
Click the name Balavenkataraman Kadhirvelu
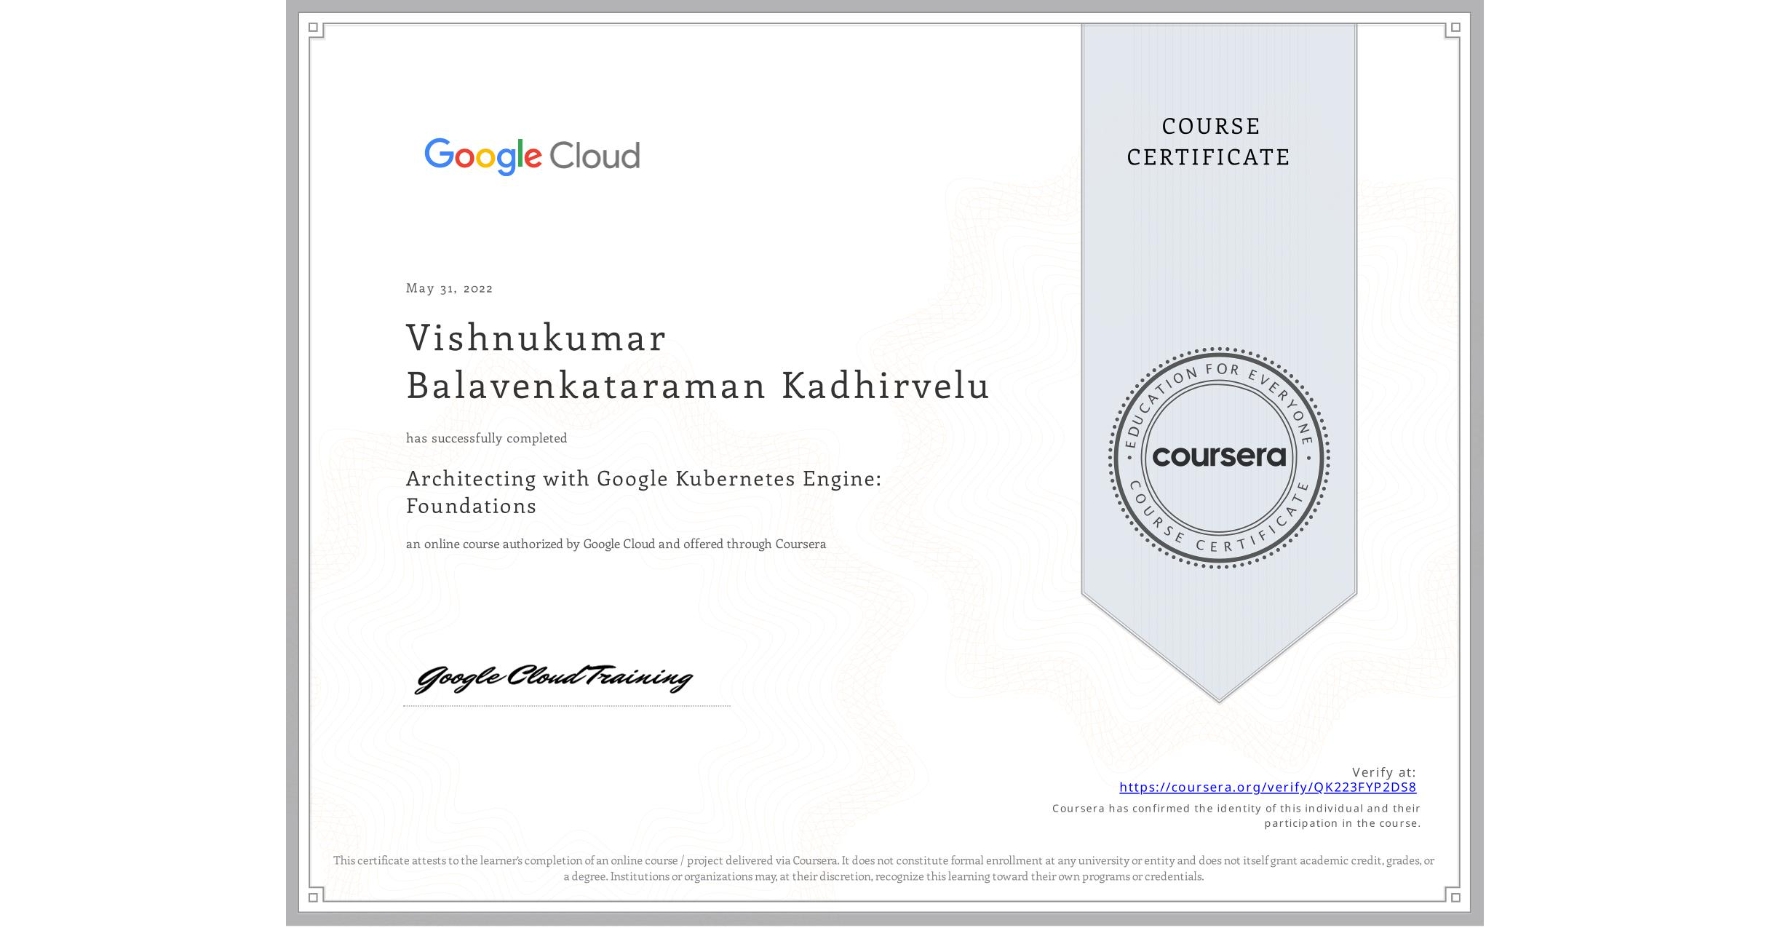tap(698, 385)
